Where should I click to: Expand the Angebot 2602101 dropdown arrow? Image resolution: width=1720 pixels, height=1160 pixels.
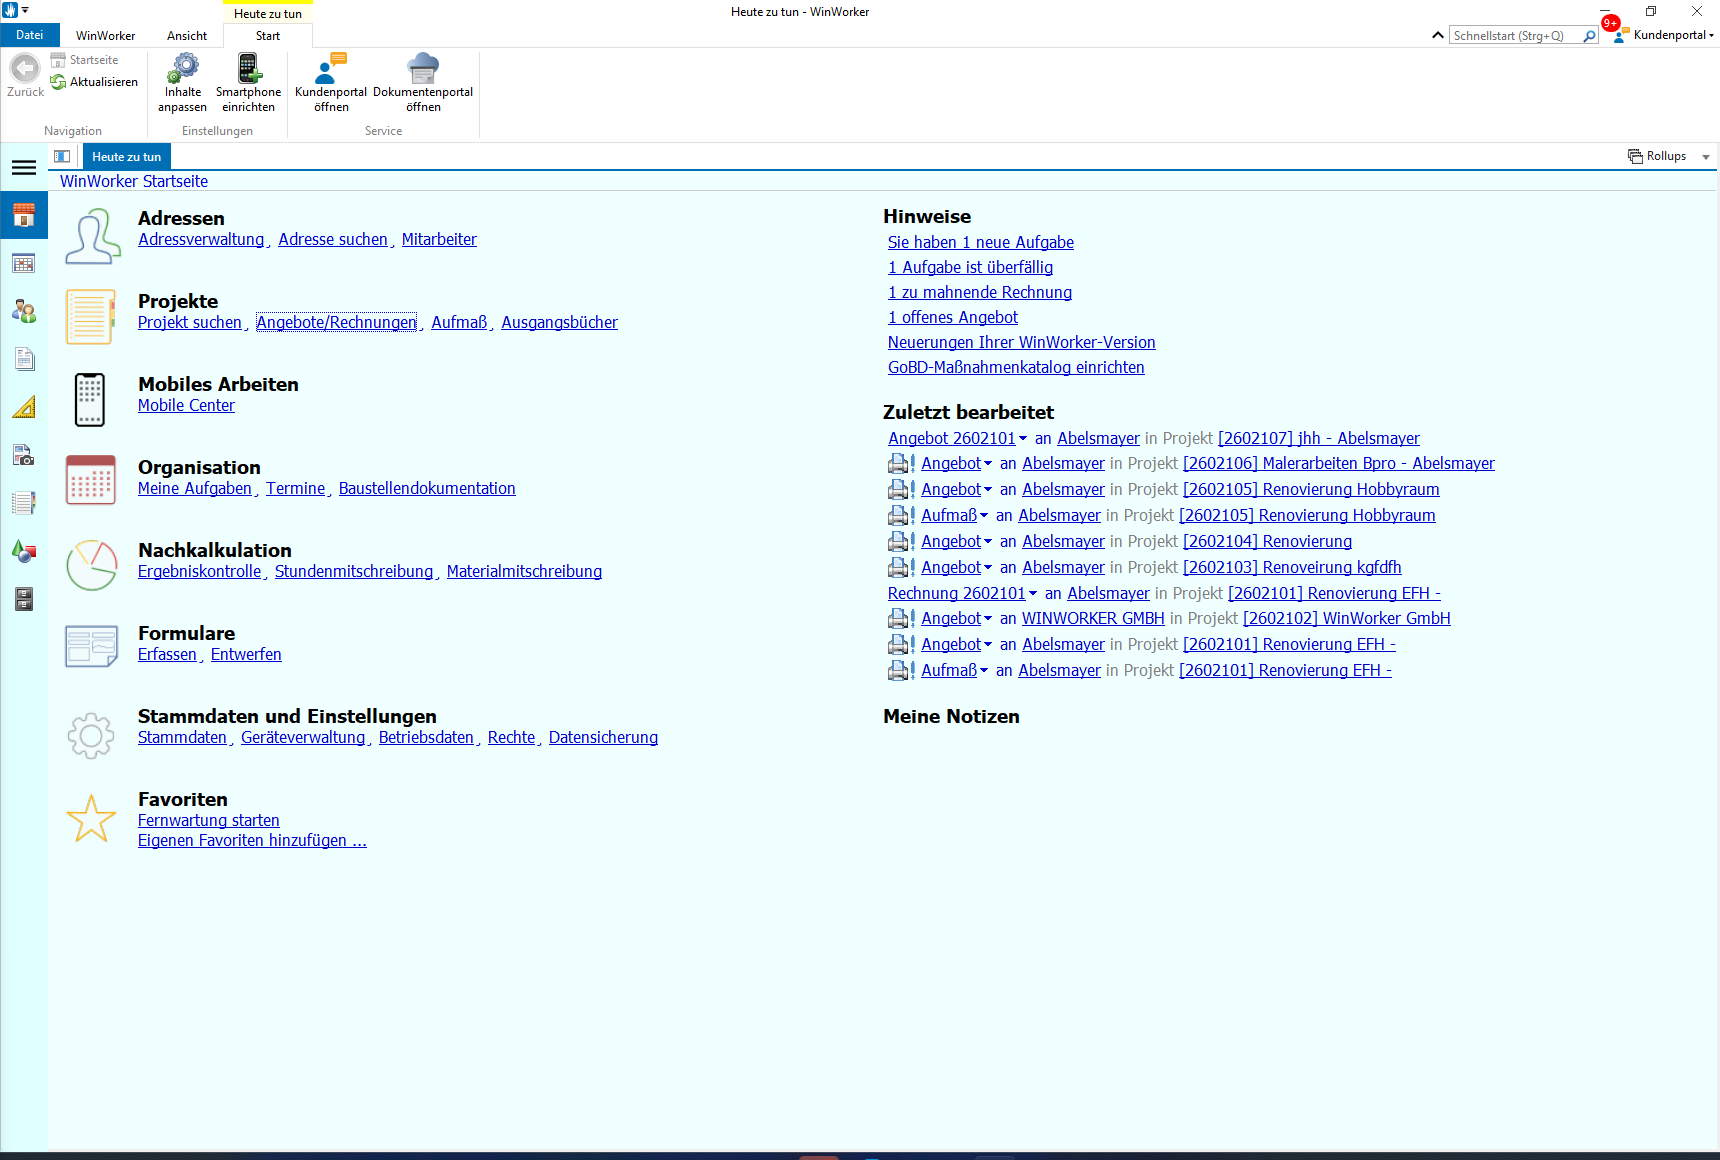(x=1023, y=439)
